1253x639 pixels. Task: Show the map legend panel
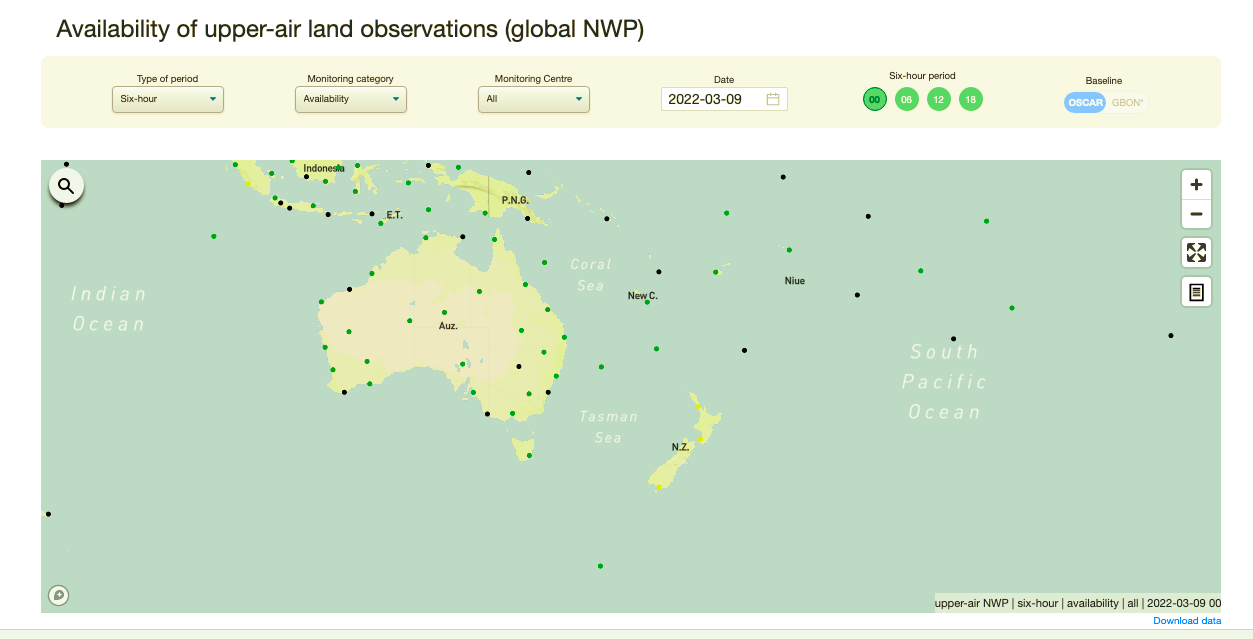[1196, 292]
